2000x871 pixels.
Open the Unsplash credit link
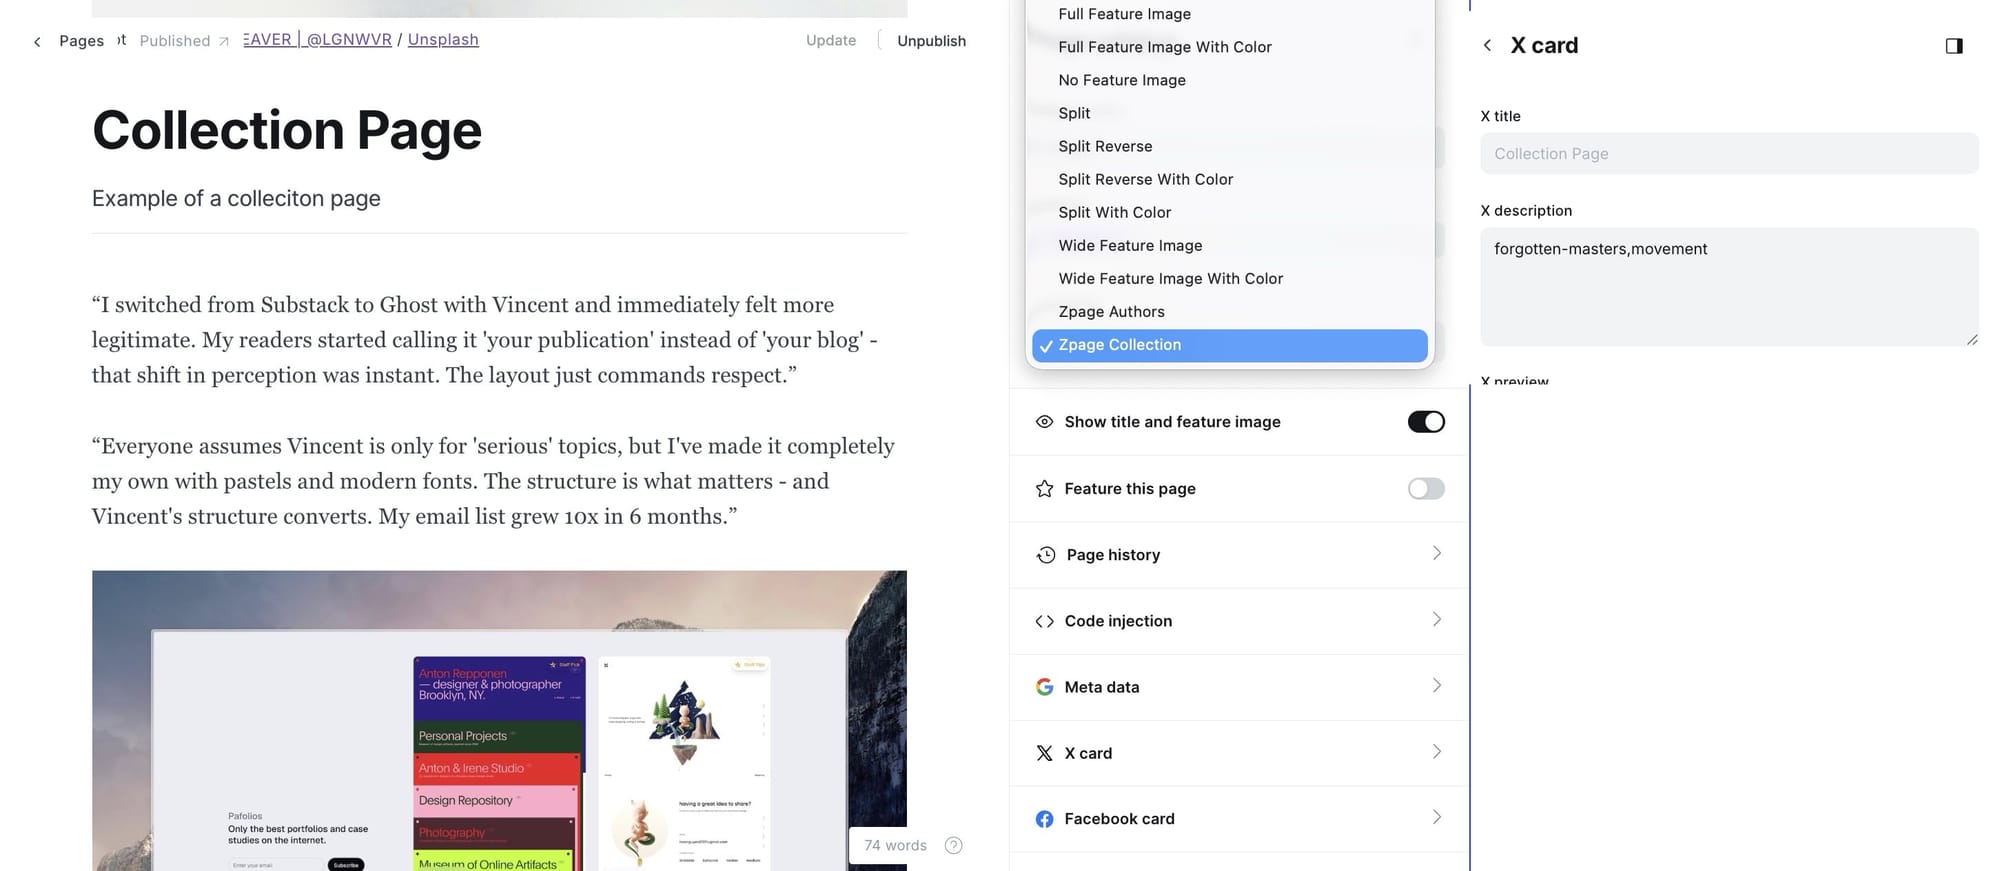(443, 40)
